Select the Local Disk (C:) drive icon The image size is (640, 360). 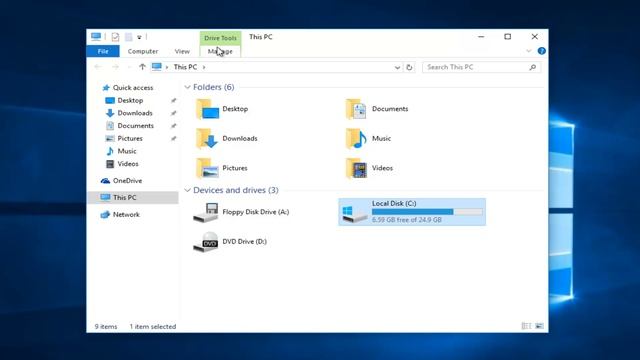tap(354, 214)
